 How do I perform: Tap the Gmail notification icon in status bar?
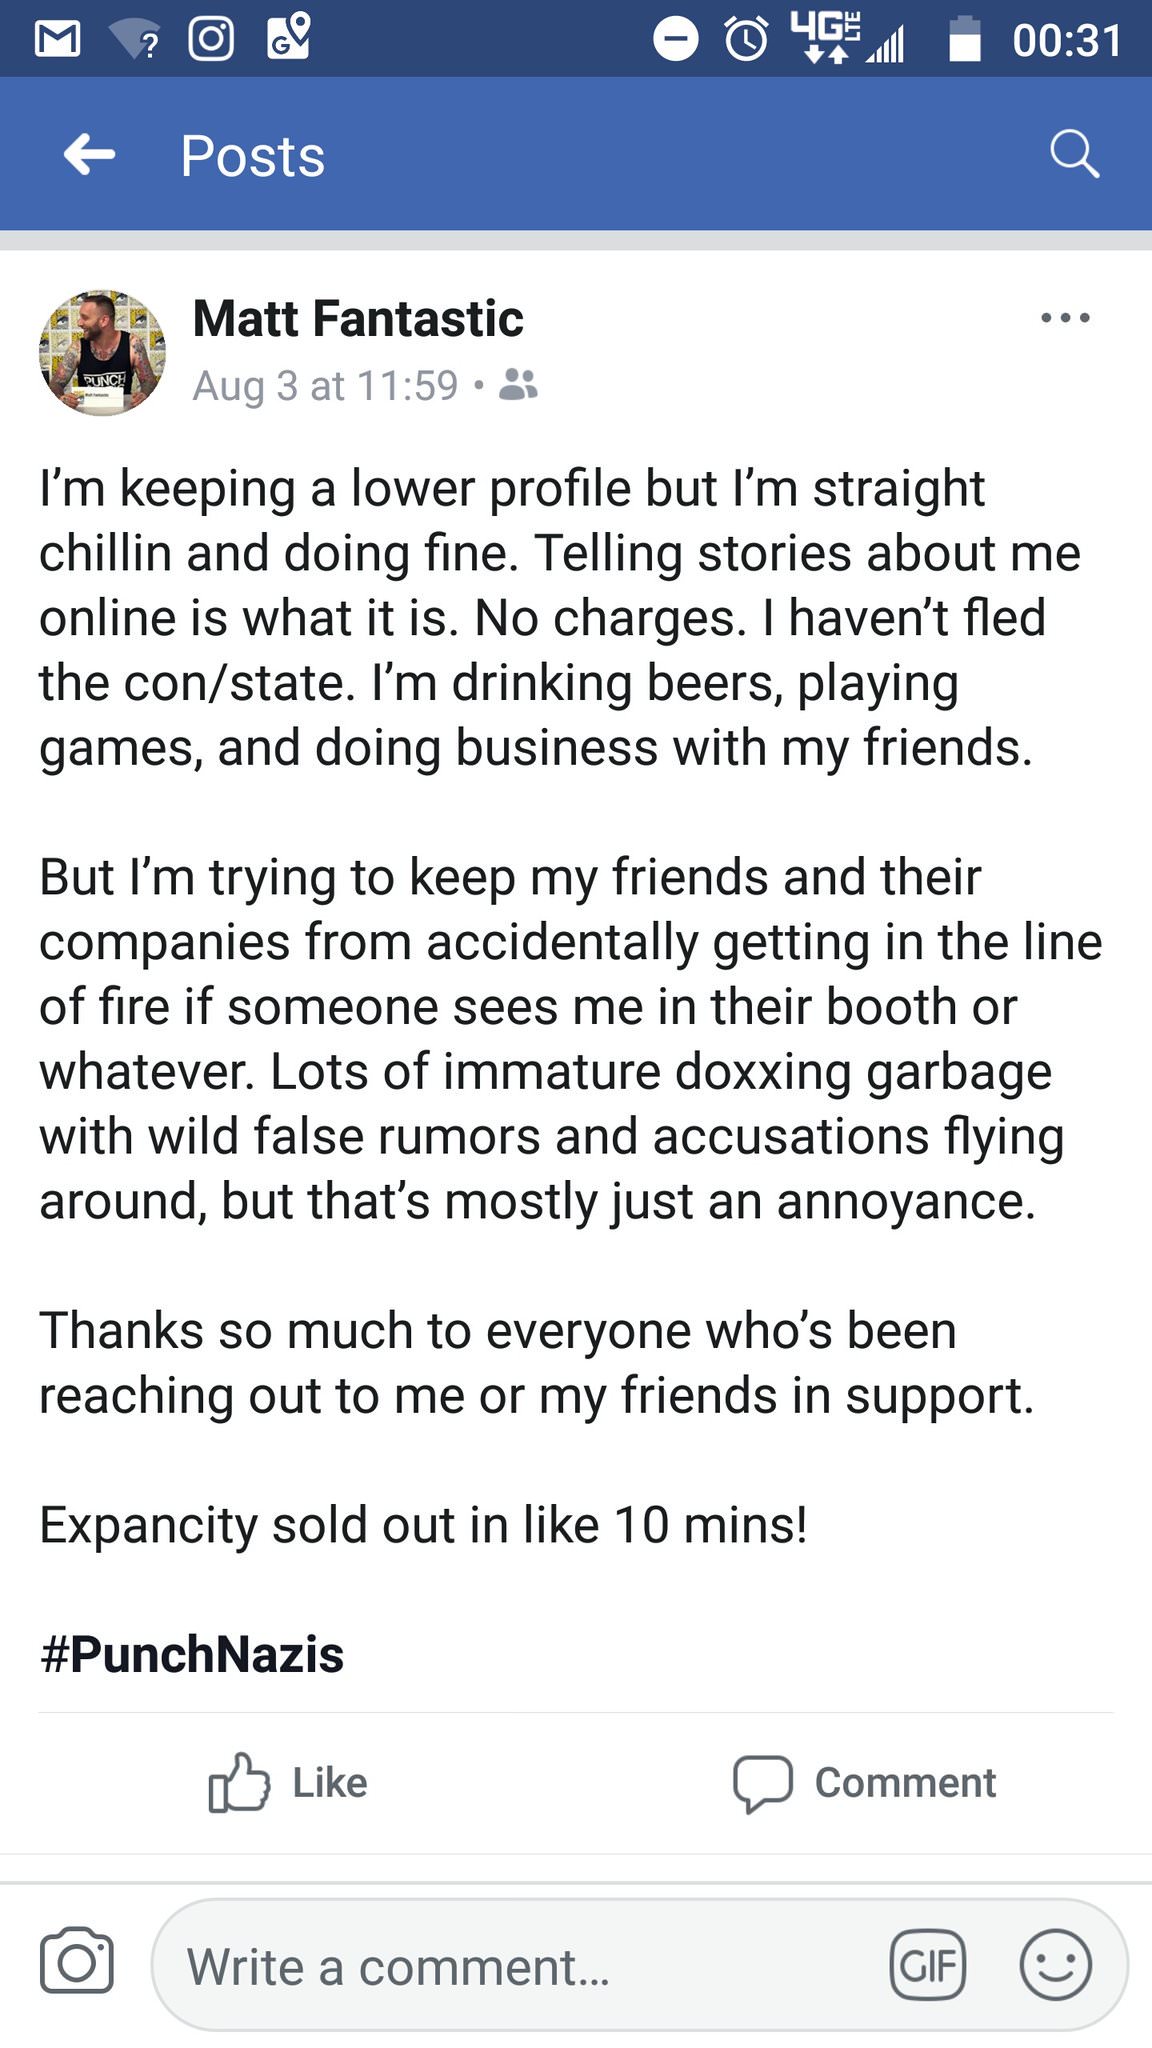point(57,39)
